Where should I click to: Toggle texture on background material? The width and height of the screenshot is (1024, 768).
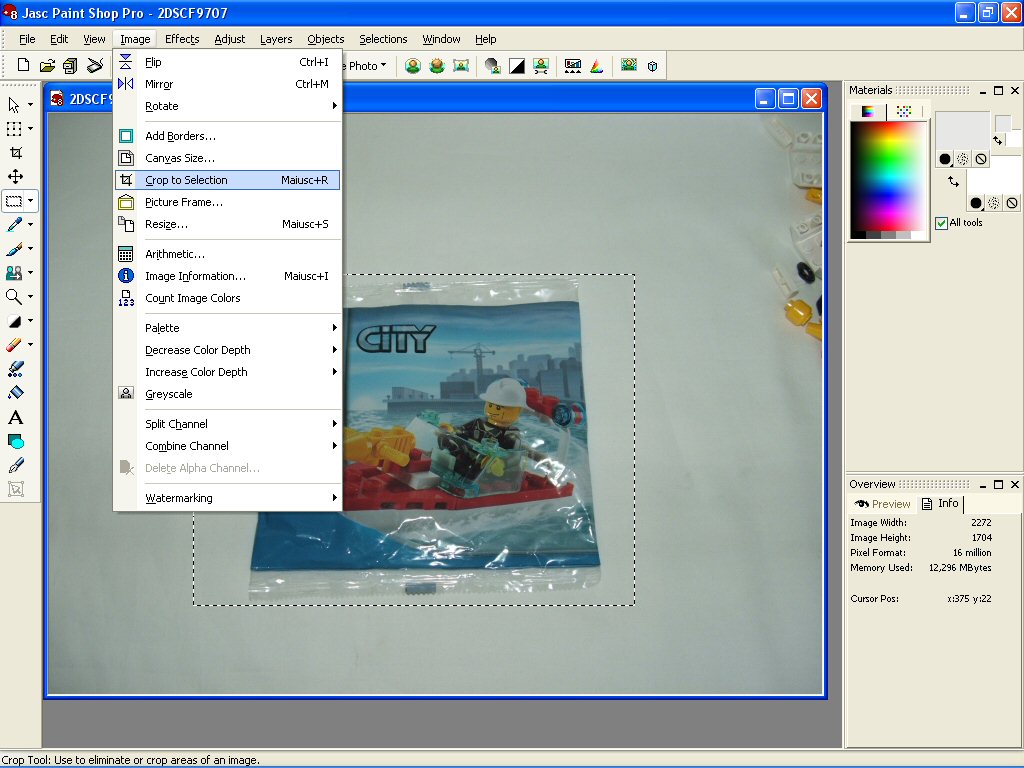point(993,203)
